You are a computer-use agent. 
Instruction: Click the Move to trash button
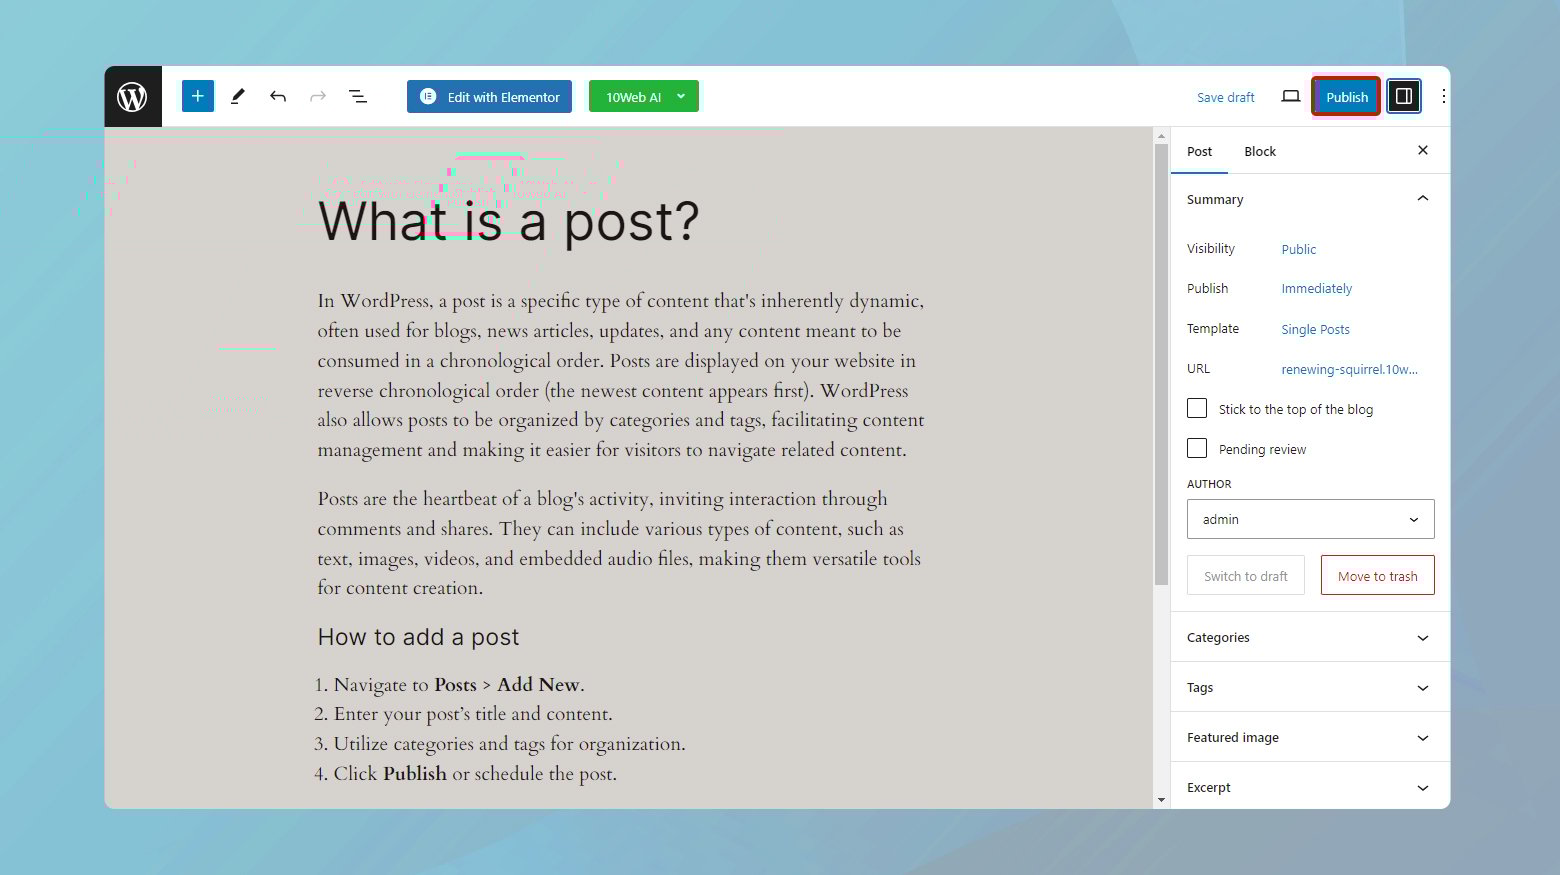coord(1377,576)
